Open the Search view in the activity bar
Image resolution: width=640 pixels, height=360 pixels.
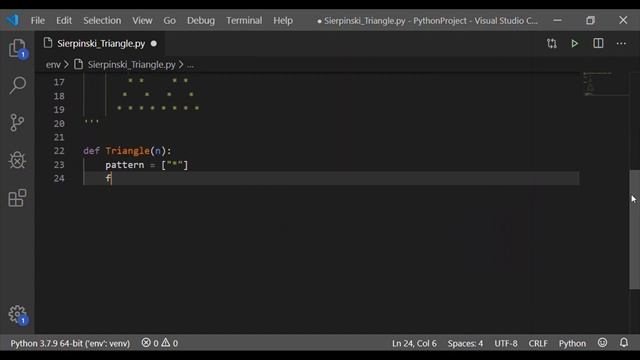17,85
